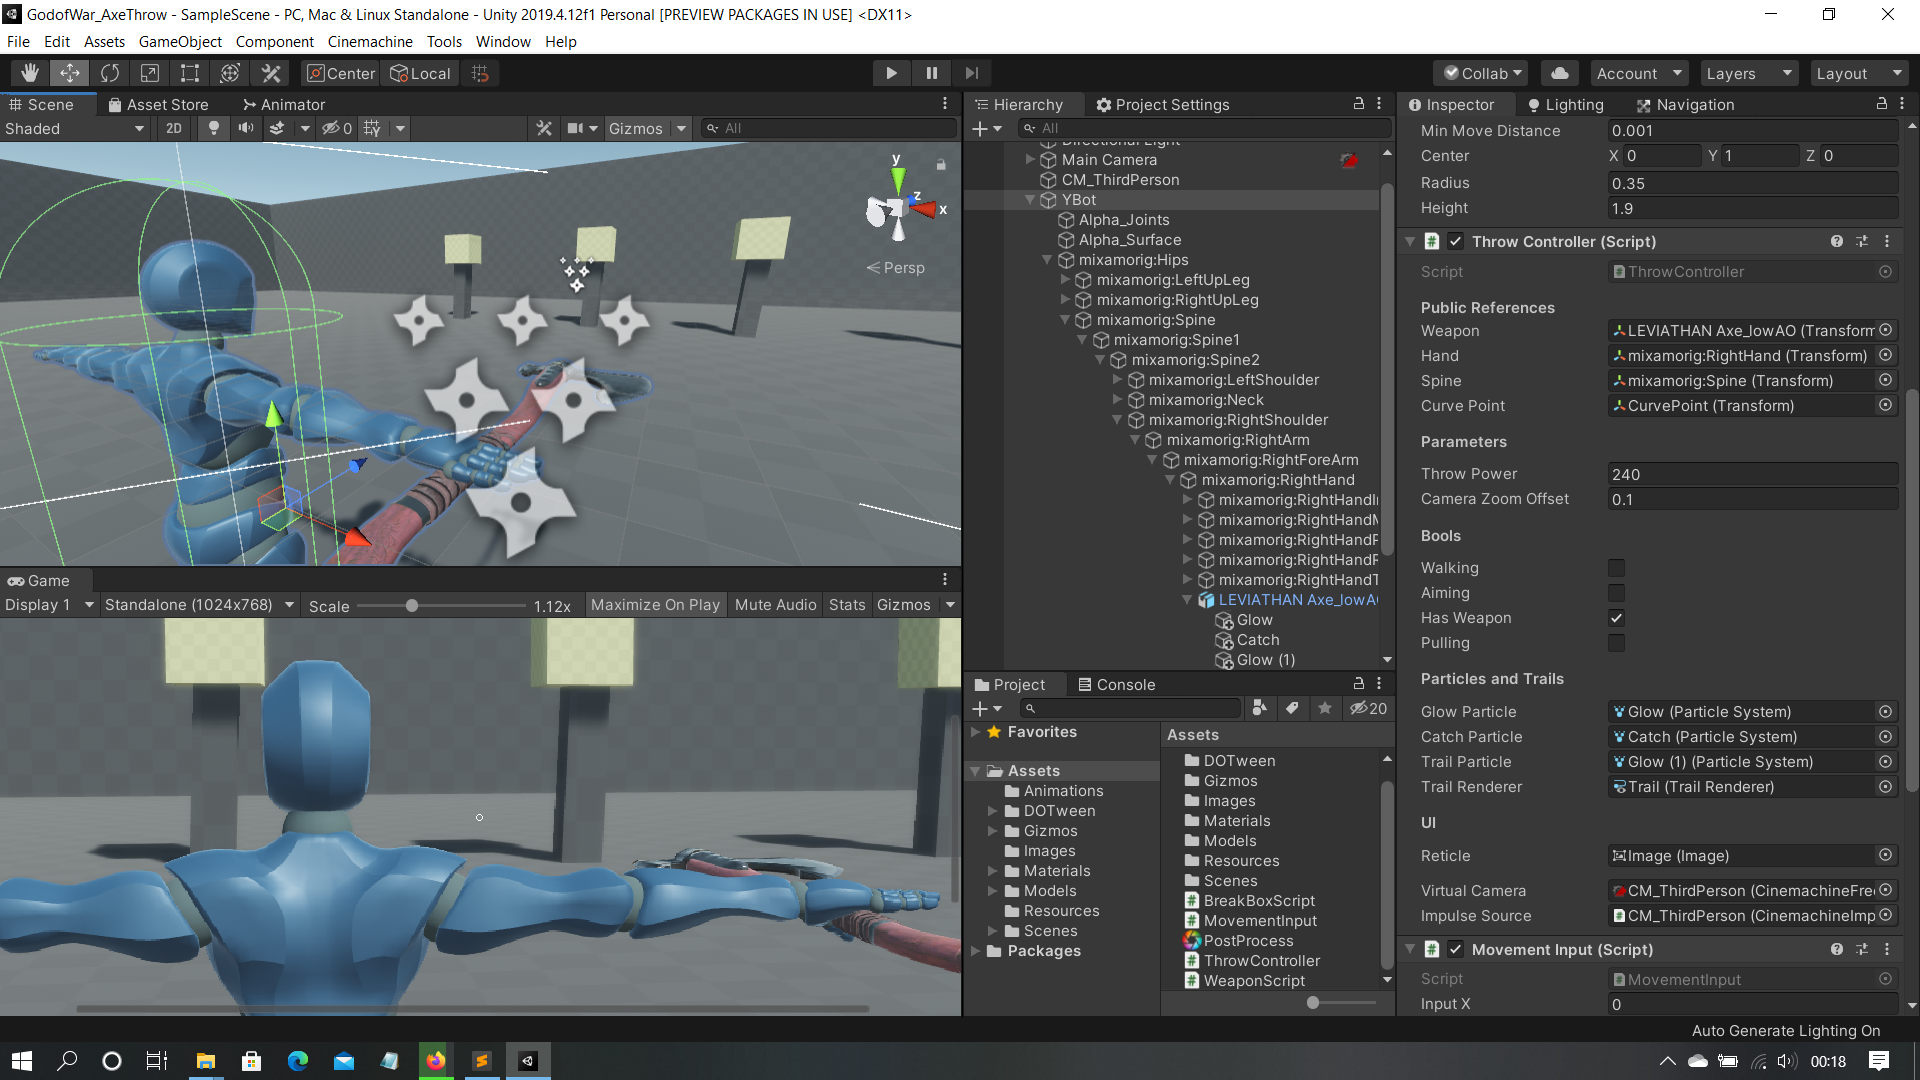The image size is (1920, 1080).
Task: Click the Mute Audio button
Action: click(775, 605)
